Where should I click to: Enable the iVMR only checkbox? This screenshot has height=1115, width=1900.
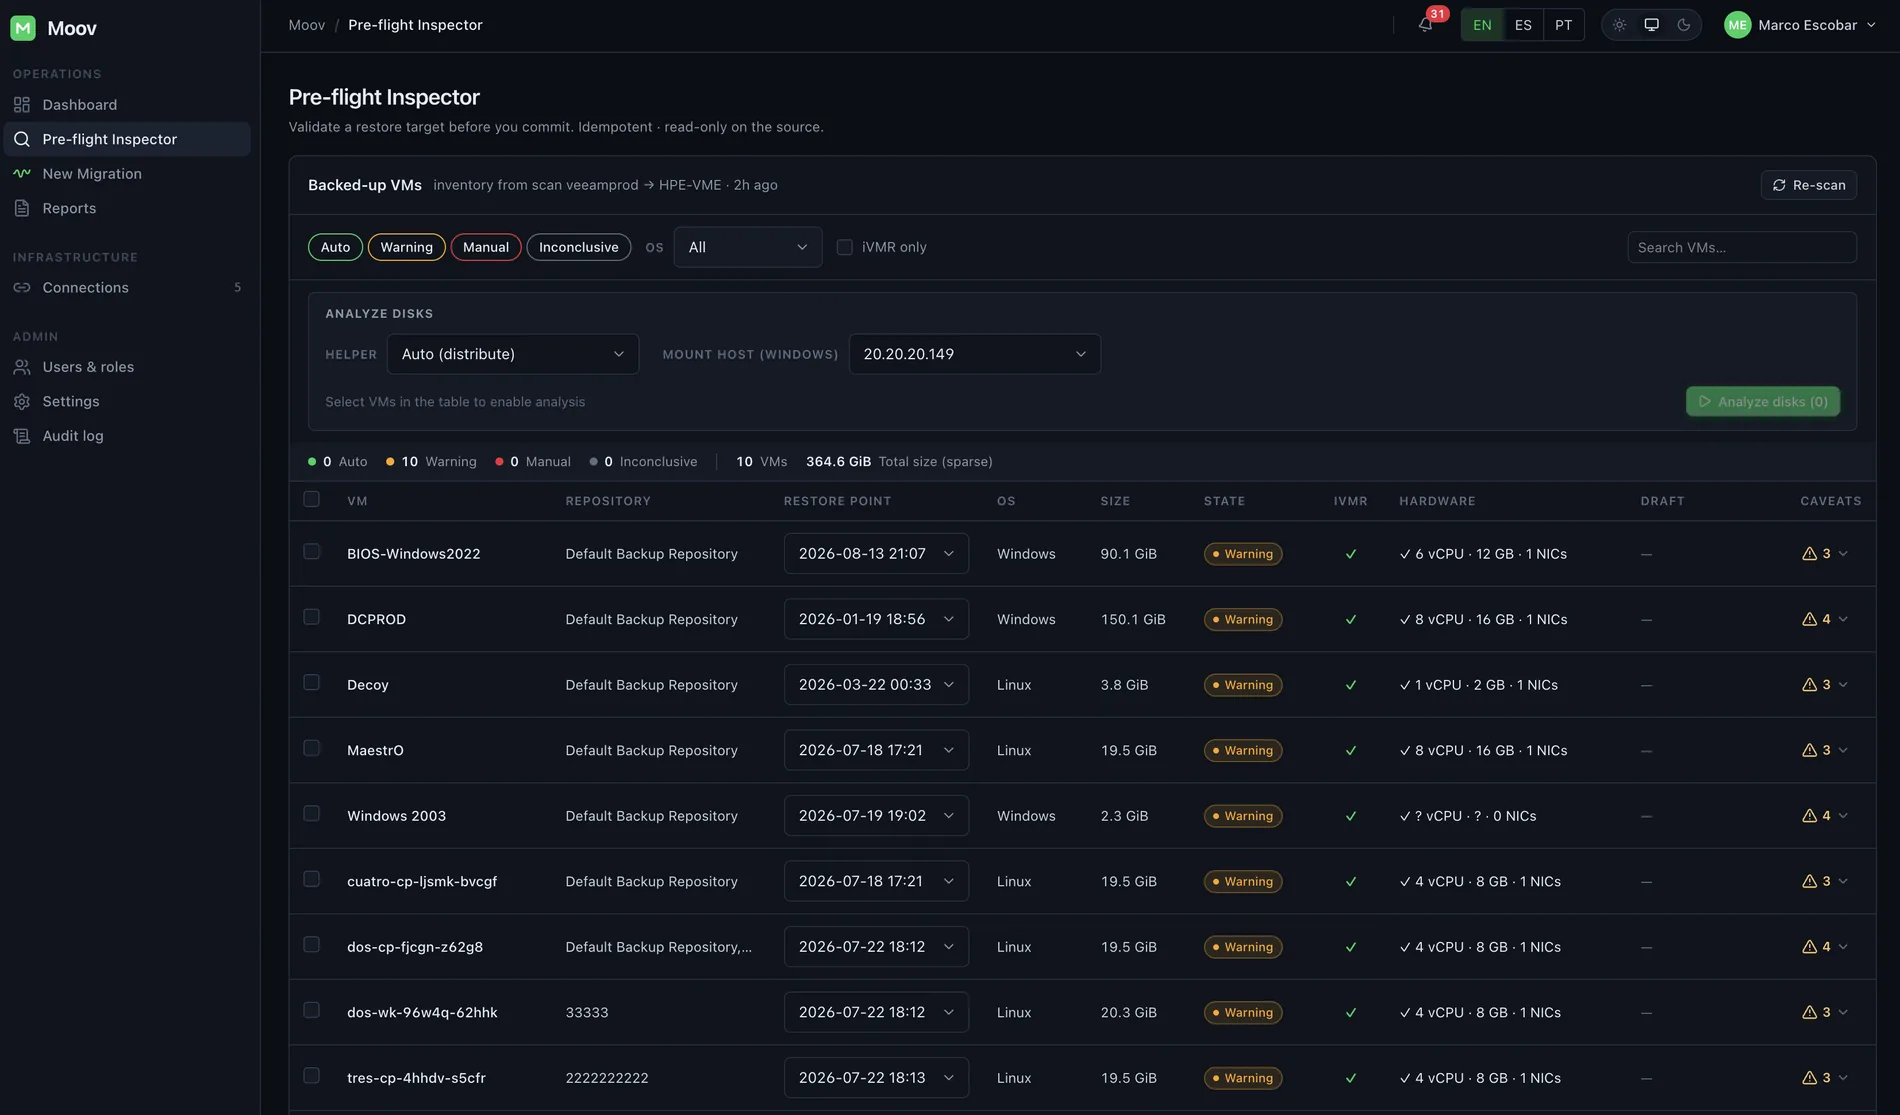click(x=845, y=247)
